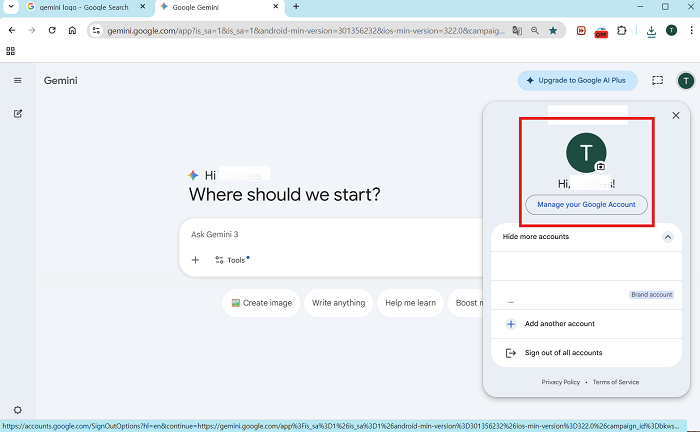This screenshot has height=432, width=700.
Task: Open the Extensions puzzle icon
Action: coord(621,30)
